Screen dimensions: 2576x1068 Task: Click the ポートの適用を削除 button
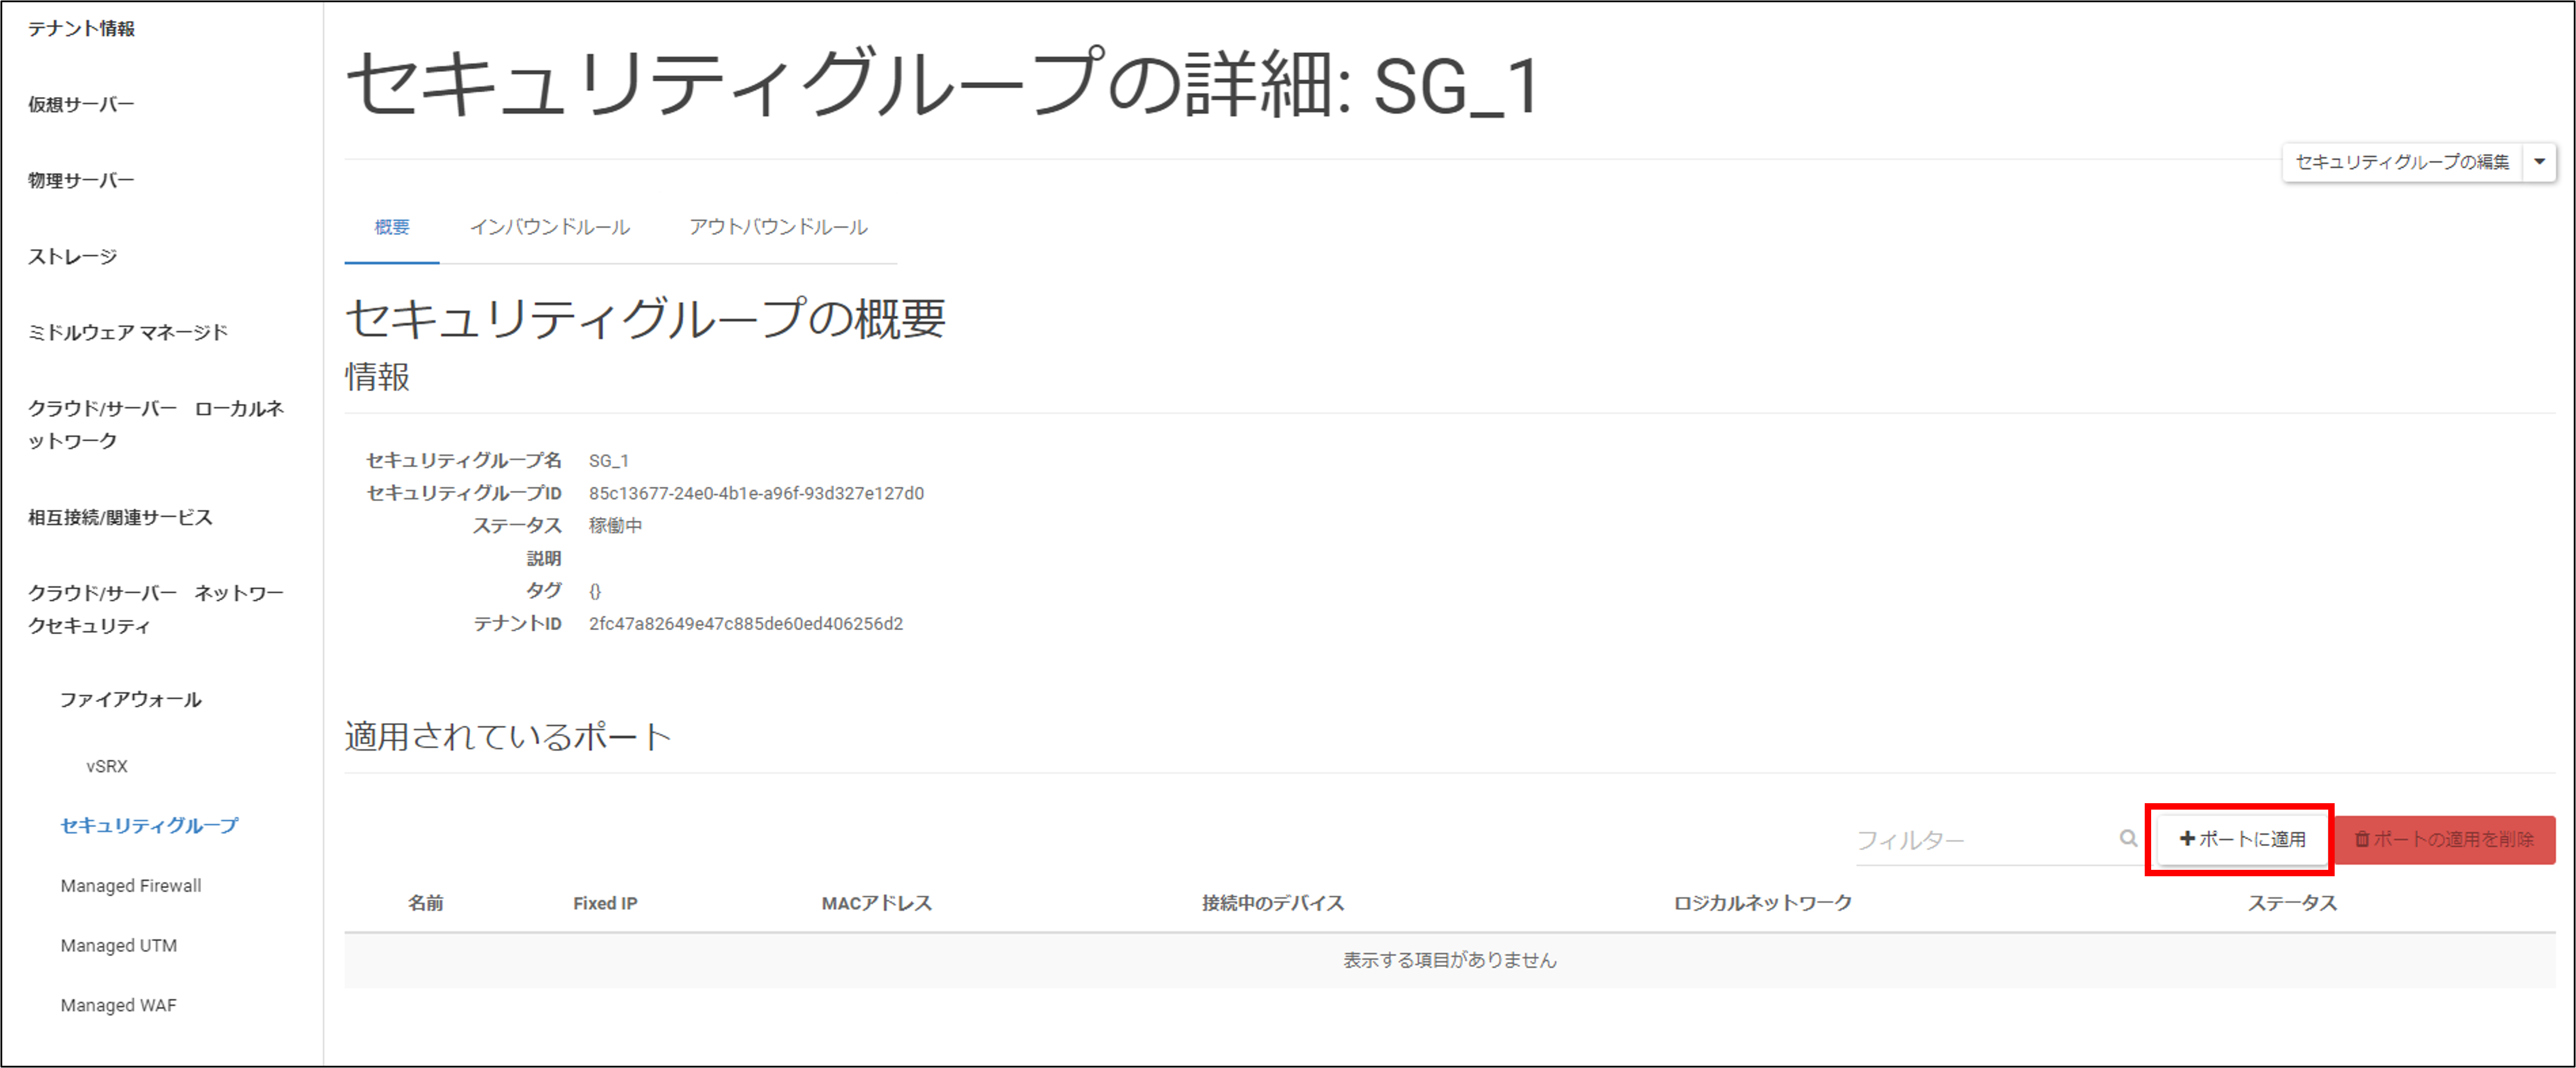tap(2444, 839)
